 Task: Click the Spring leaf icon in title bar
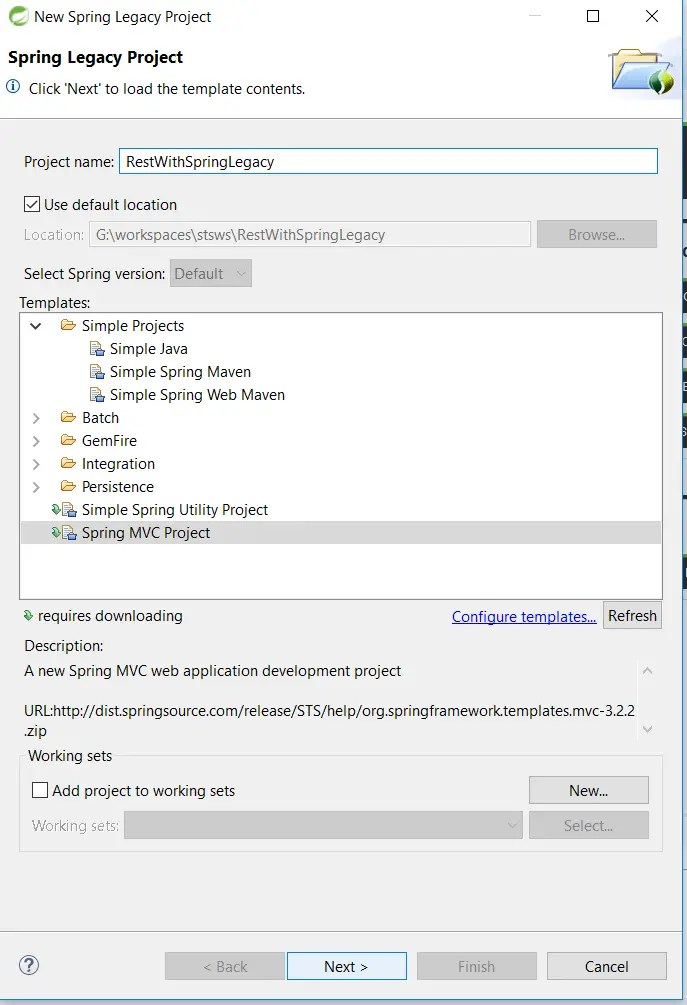(x=18, y=16)
